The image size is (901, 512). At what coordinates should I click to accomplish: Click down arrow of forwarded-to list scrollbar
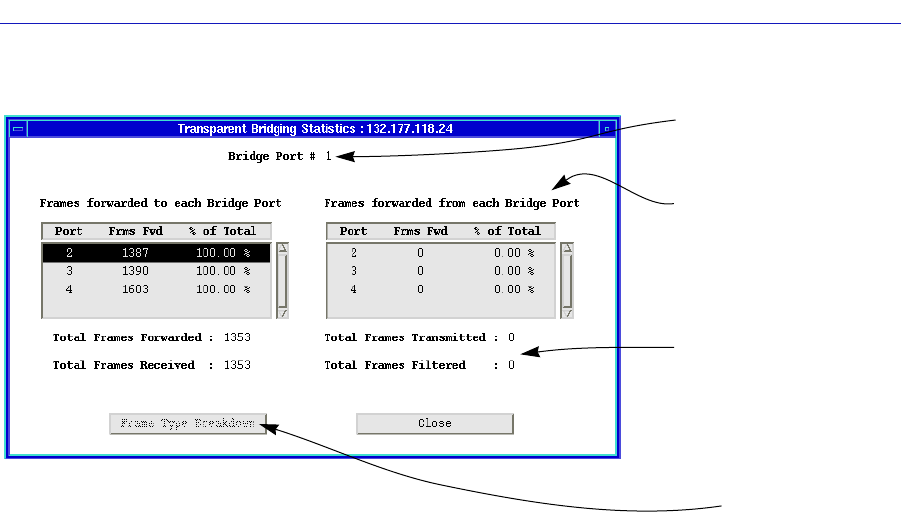coord(282,312)
